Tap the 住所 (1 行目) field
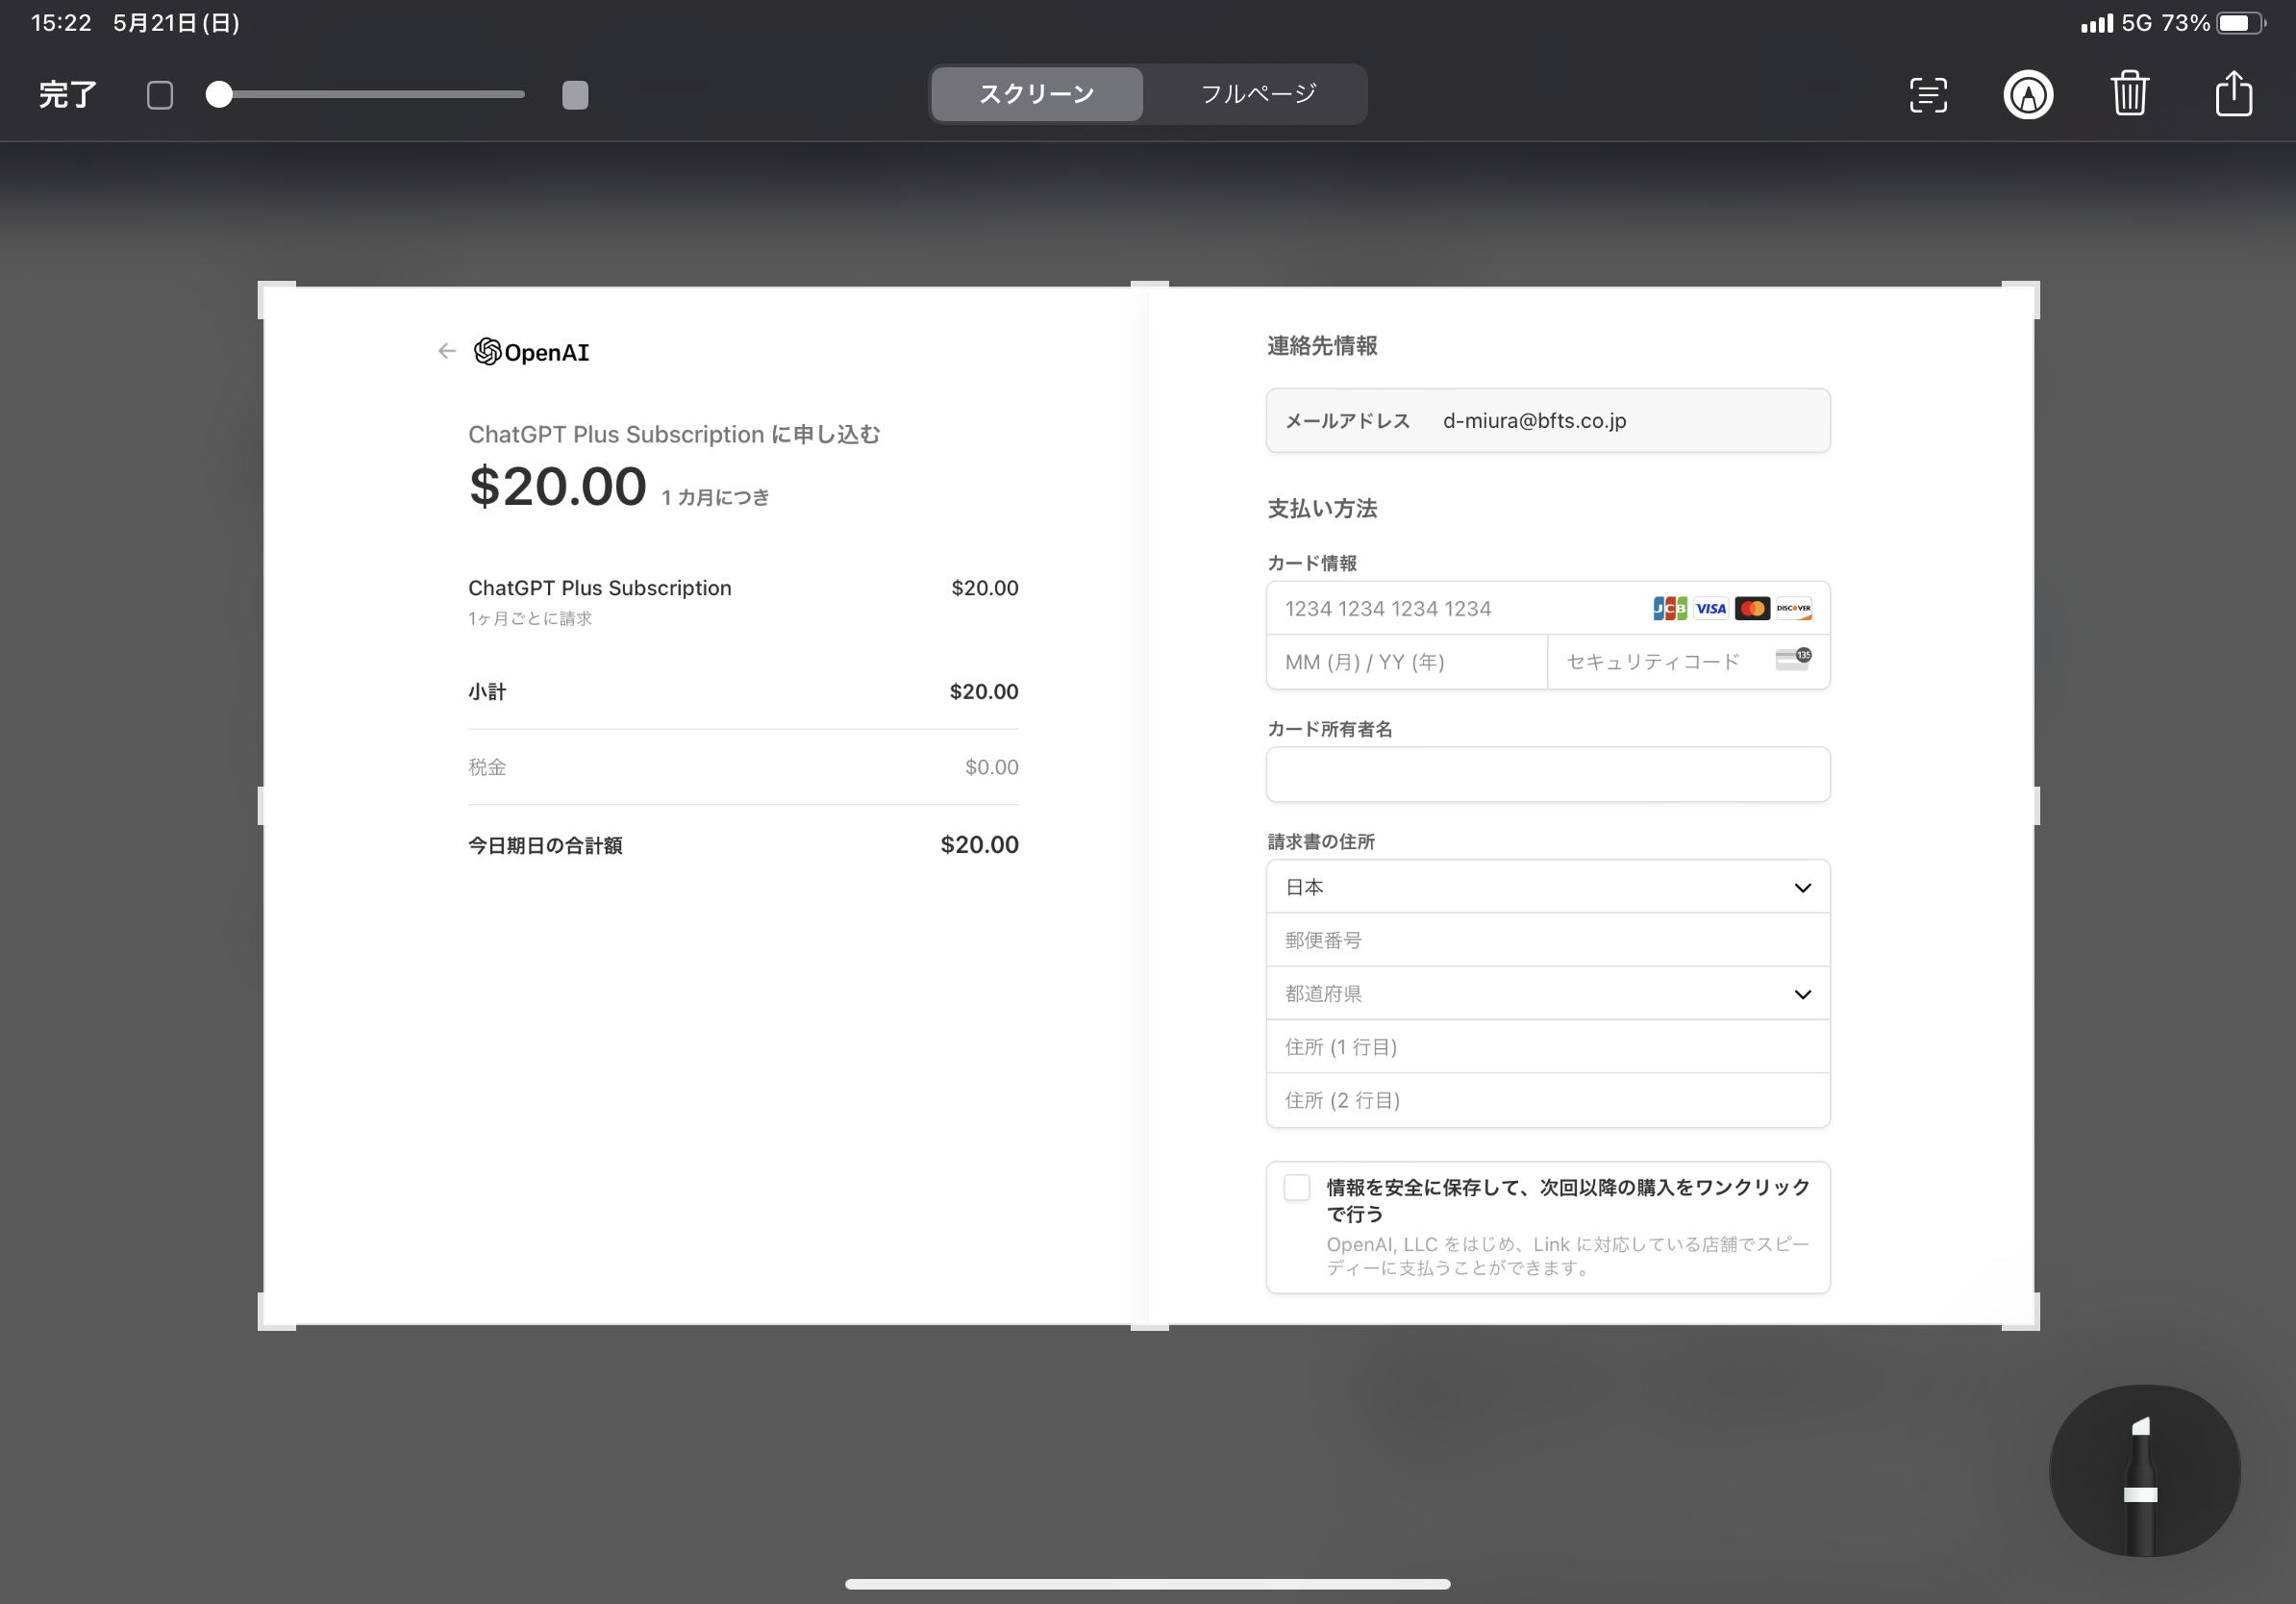The image size is (2296, 1604). [x=1548, y=1047]
